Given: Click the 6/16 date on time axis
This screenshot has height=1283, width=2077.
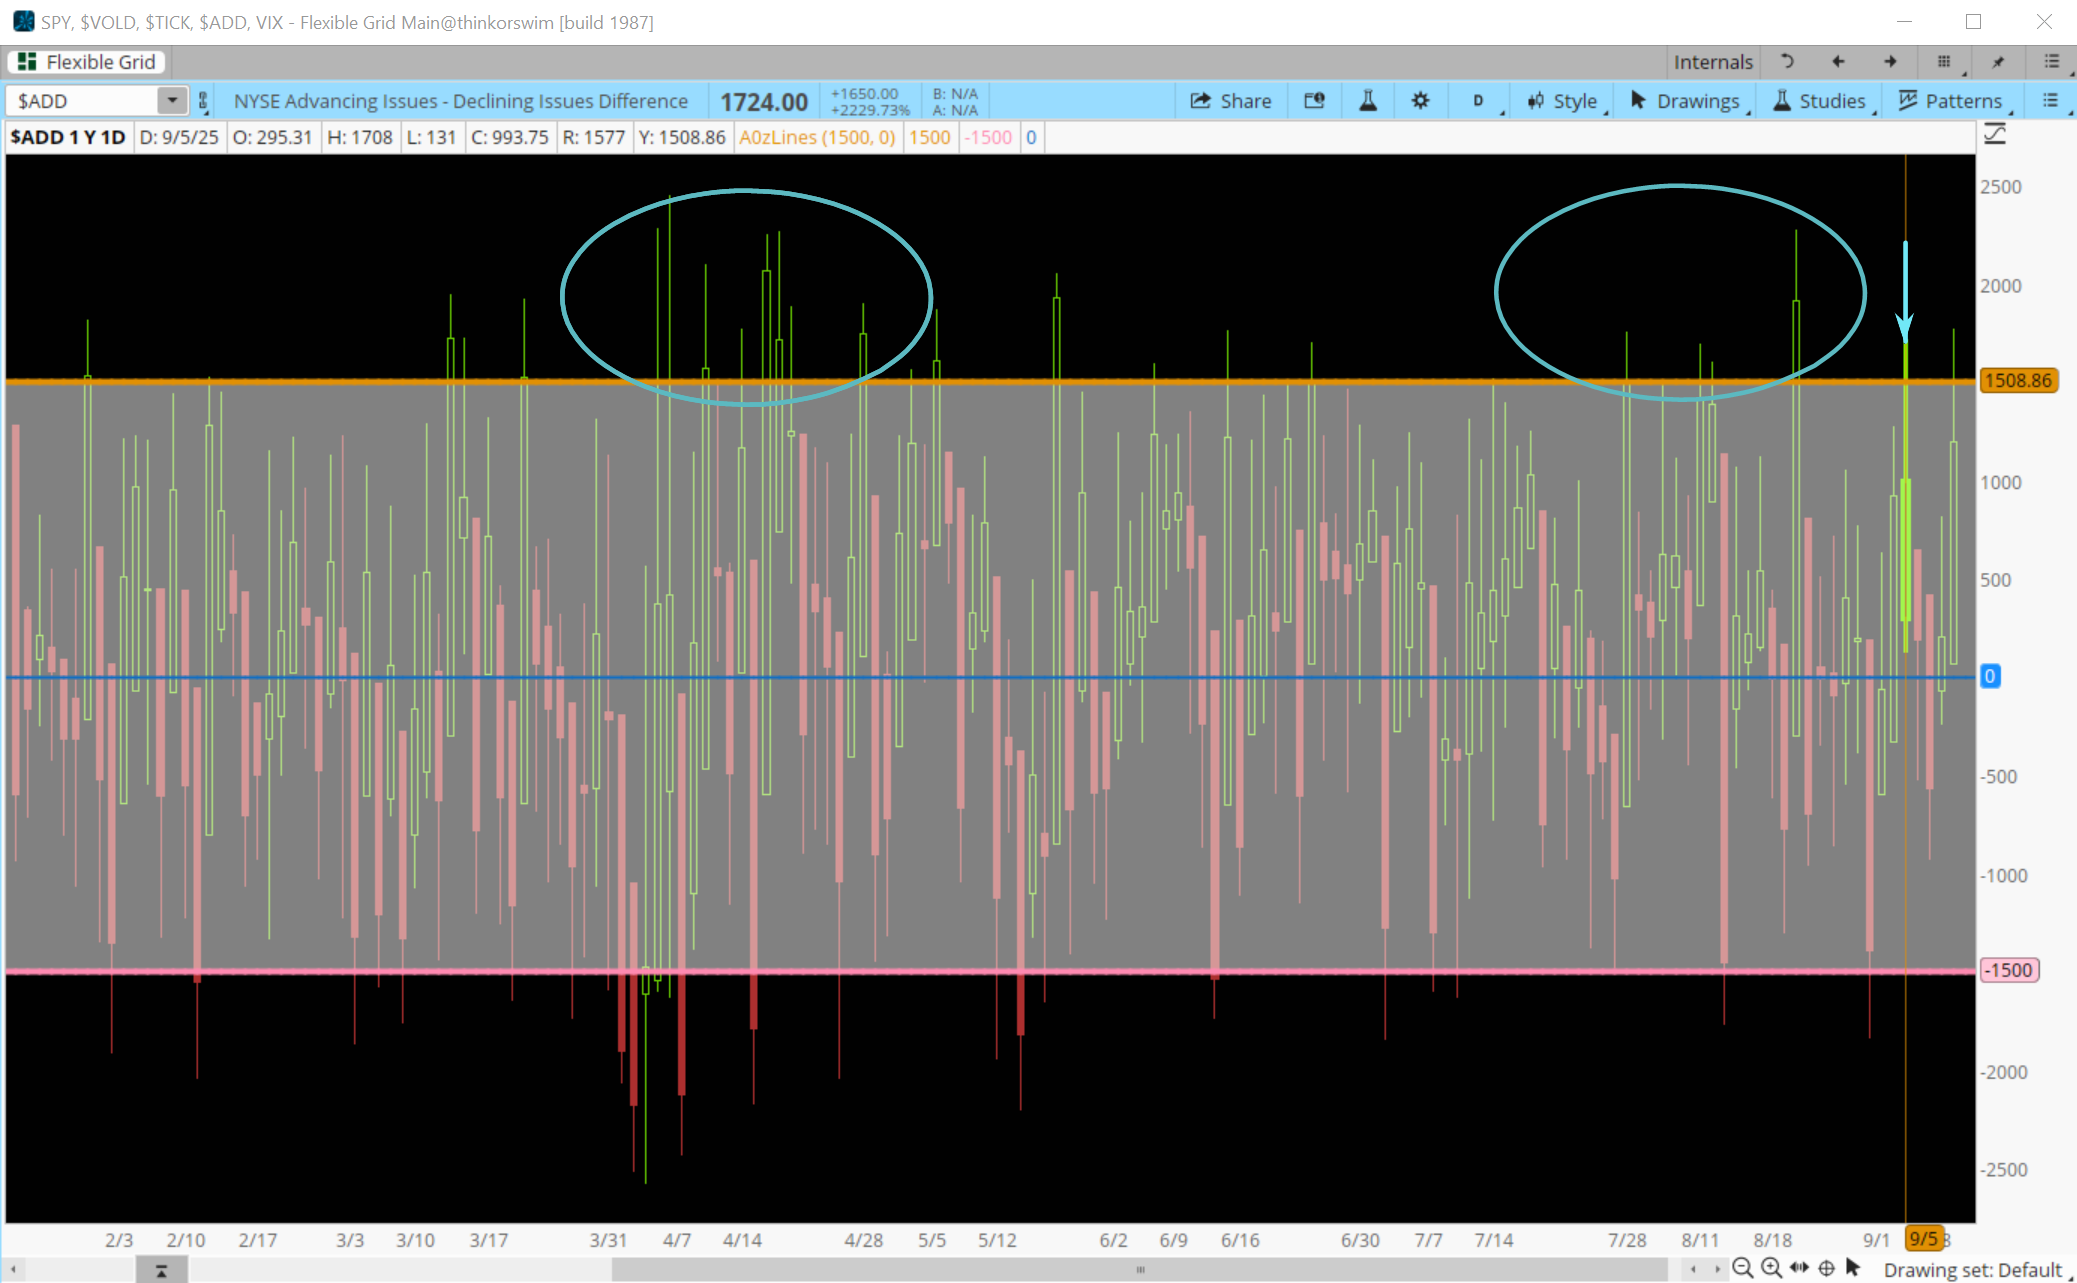Looking at the screenshot, I should coord(1240,1240).
